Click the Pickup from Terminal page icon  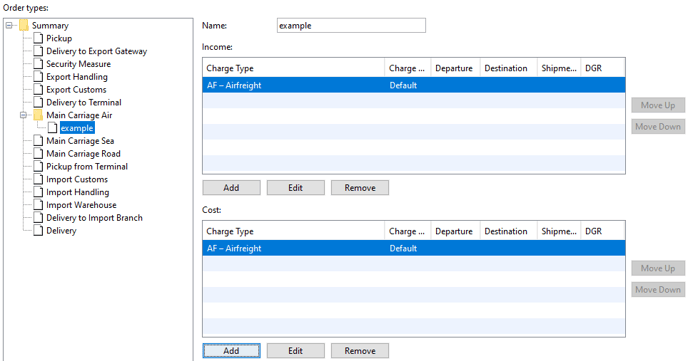[39, 167]
